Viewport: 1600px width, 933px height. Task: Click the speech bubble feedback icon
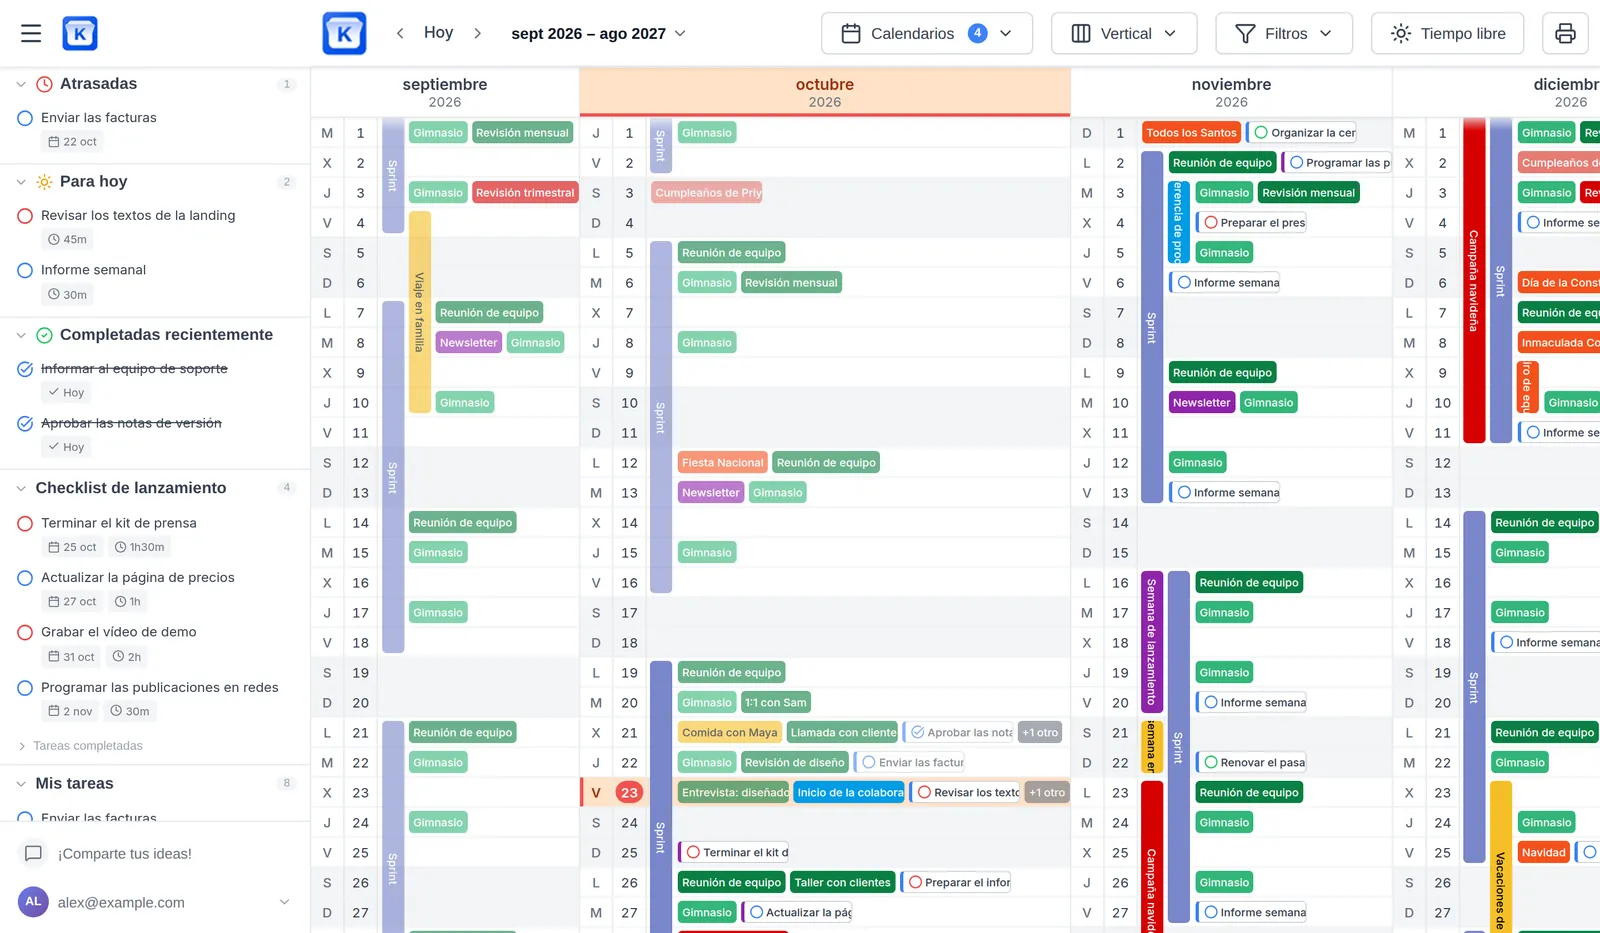[33, 854]
